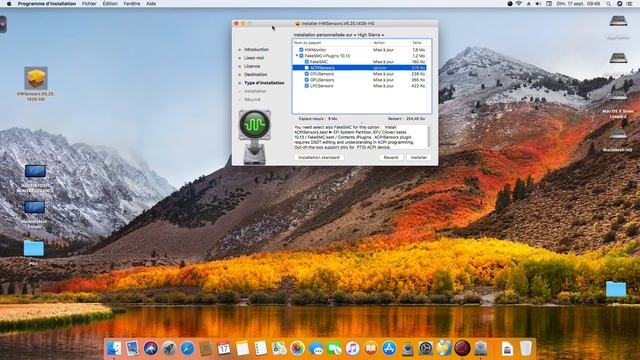Click the description text scrollbar
Screen dimensions: 640x360
click(429, 137)
